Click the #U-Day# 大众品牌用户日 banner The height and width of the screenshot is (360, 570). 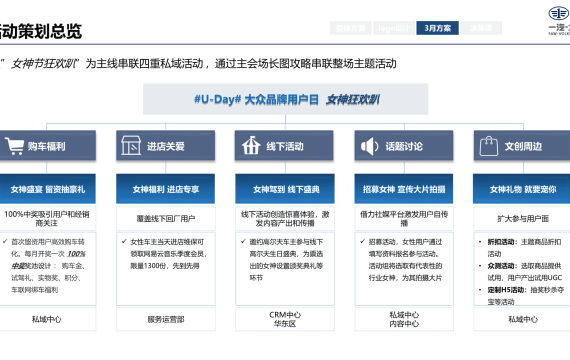(285, 99)
